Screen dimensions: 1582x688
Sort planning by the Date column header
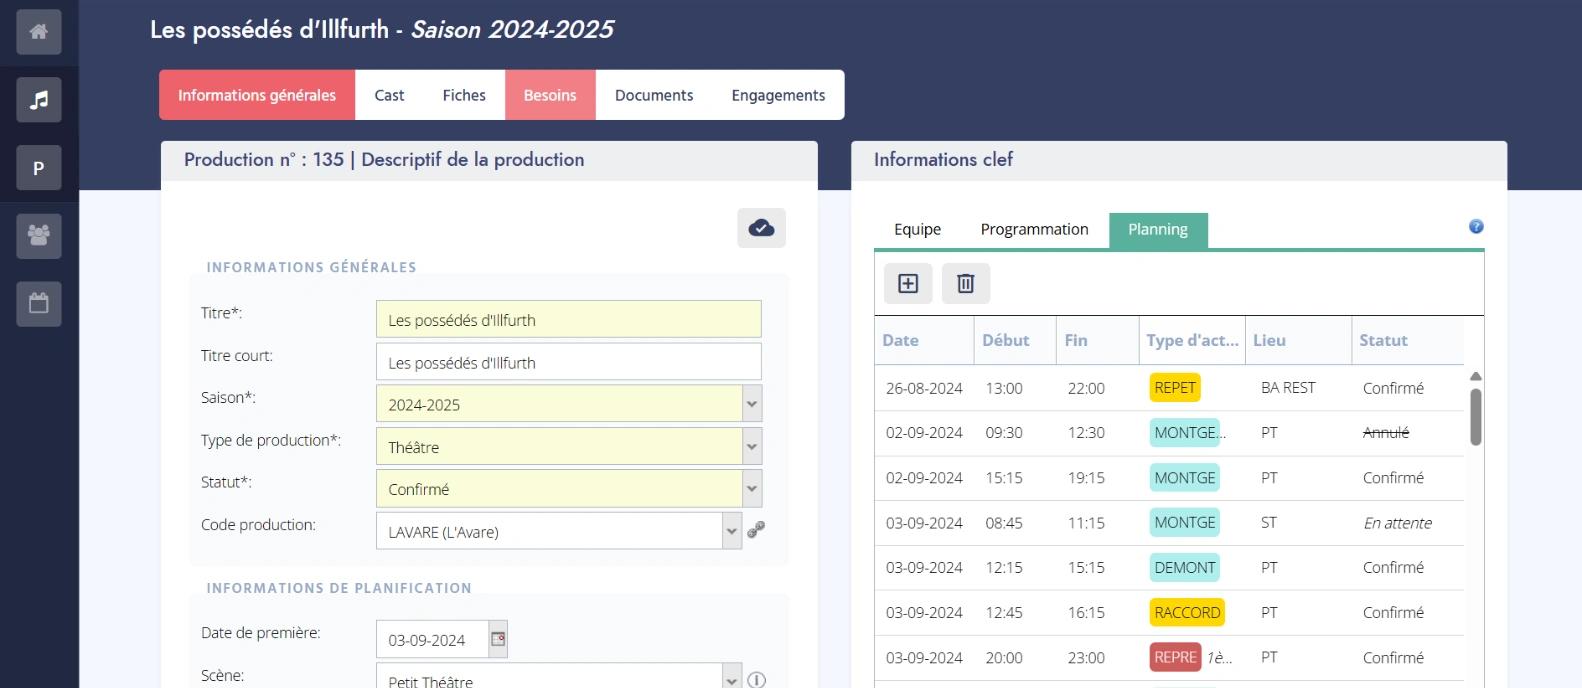click(x=901, y=341)
